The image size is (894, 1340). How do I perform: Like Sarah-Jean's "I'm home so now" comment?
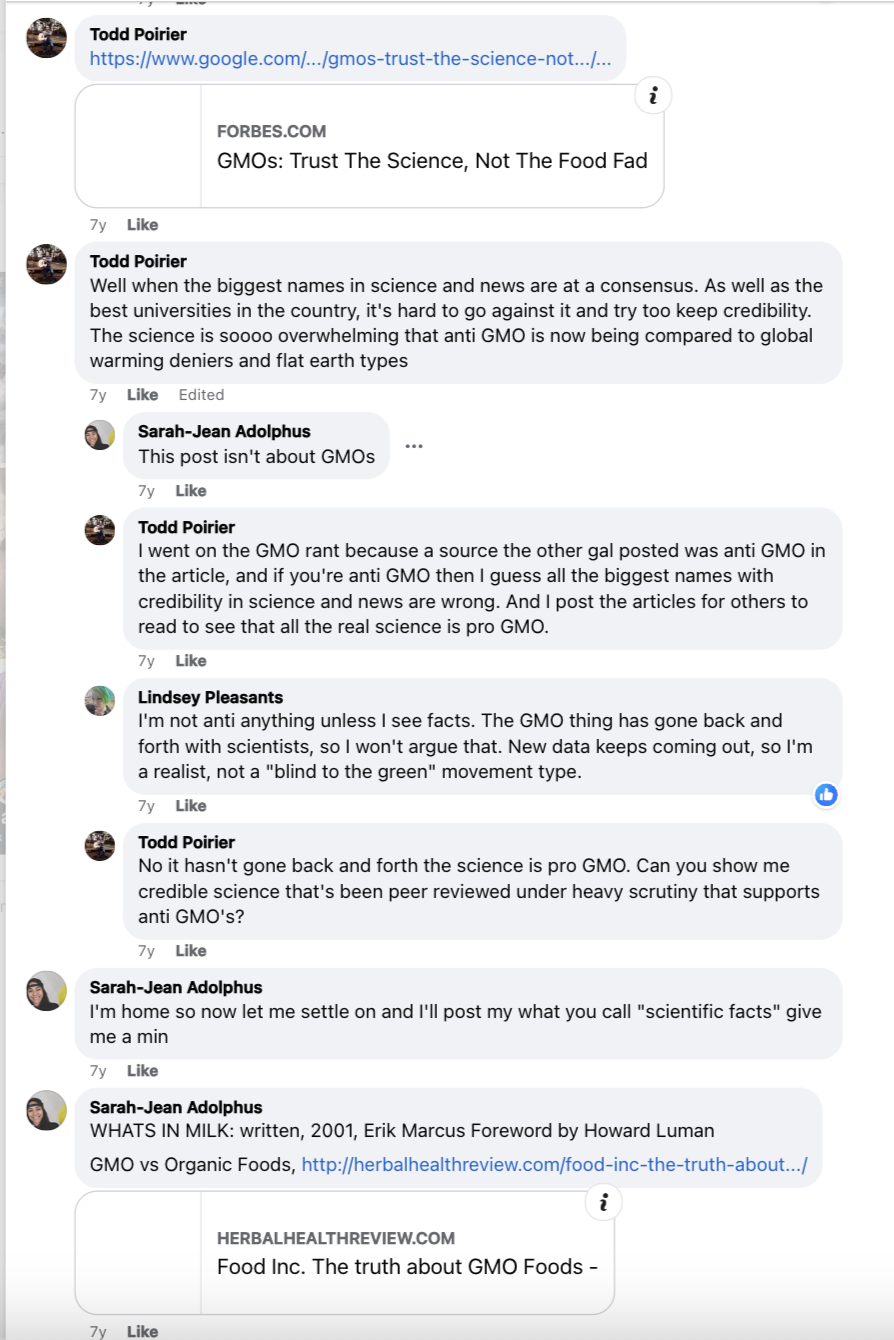[x=143, y=1071]
